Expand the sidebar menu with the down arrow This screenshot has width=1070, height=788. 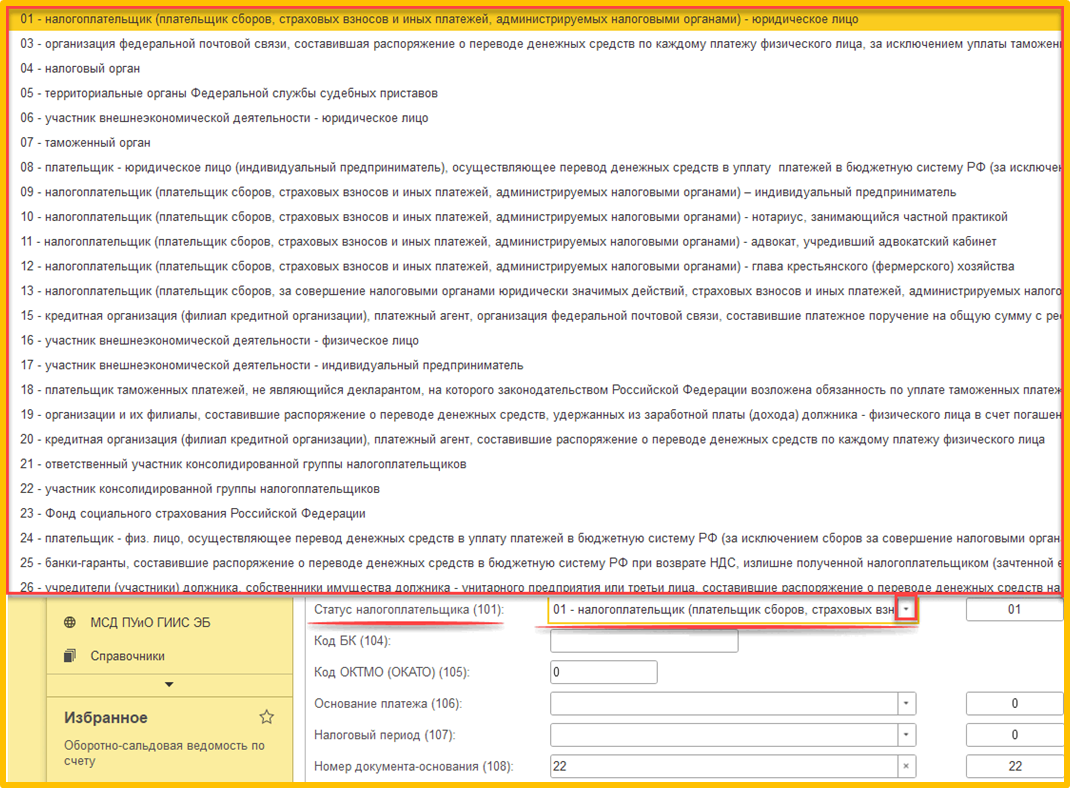(169, 684)
